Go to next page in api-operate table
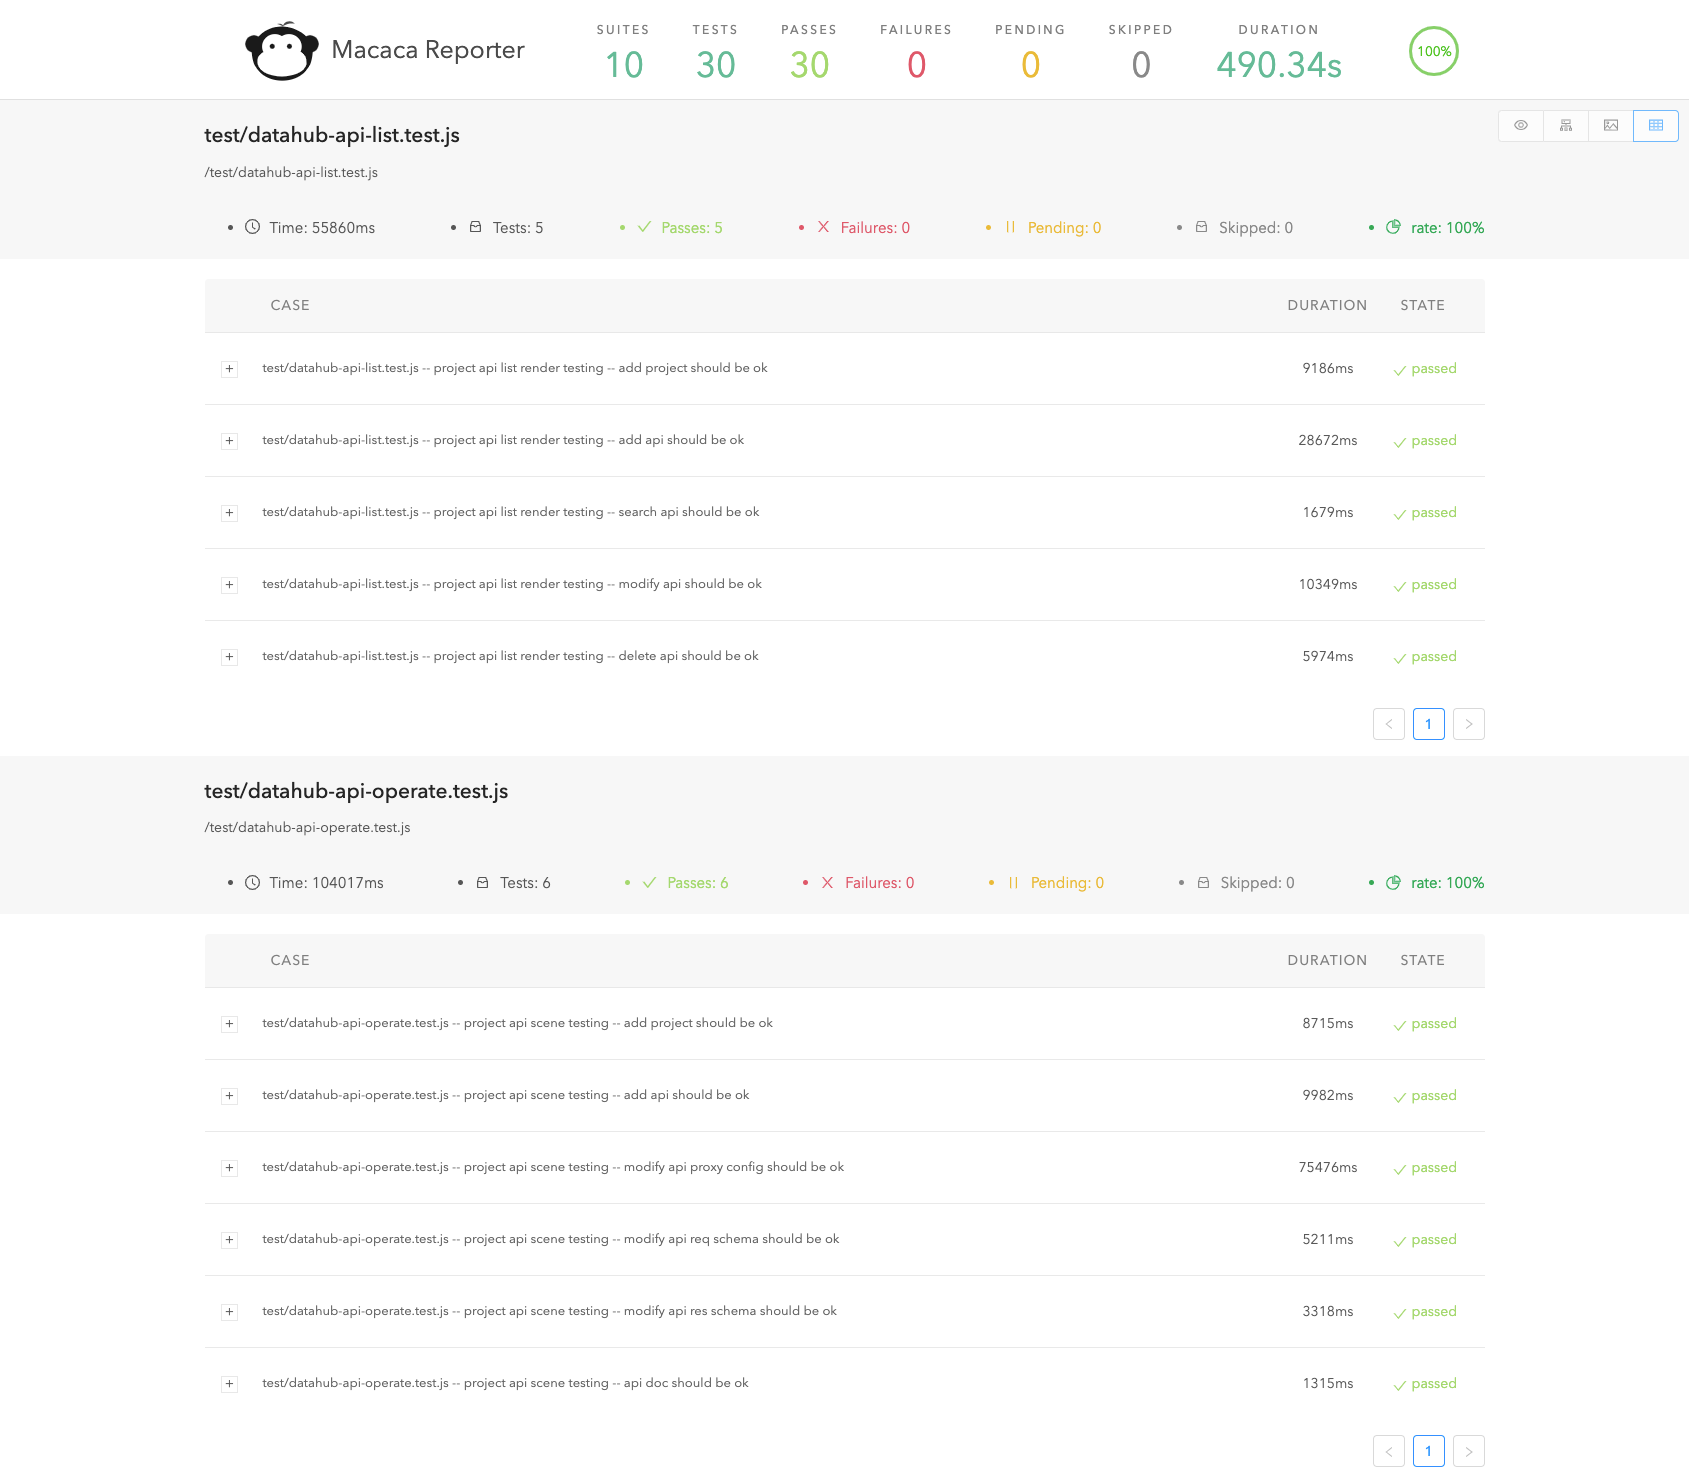This screenshot has width=1689, height=1482. point(1468,1451)
